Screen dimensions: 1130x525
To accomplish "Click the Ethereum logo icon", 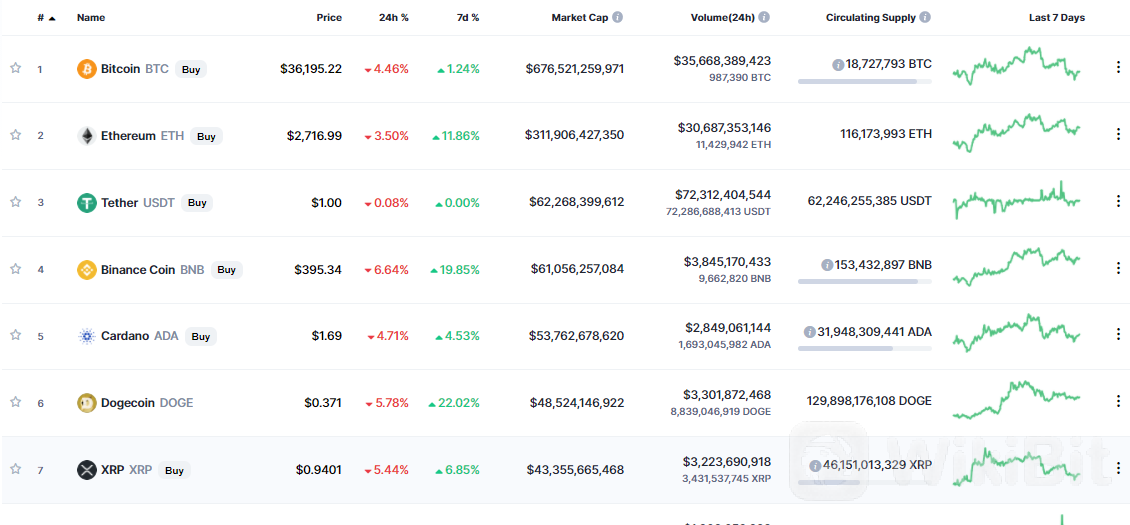I will (86, 136).
